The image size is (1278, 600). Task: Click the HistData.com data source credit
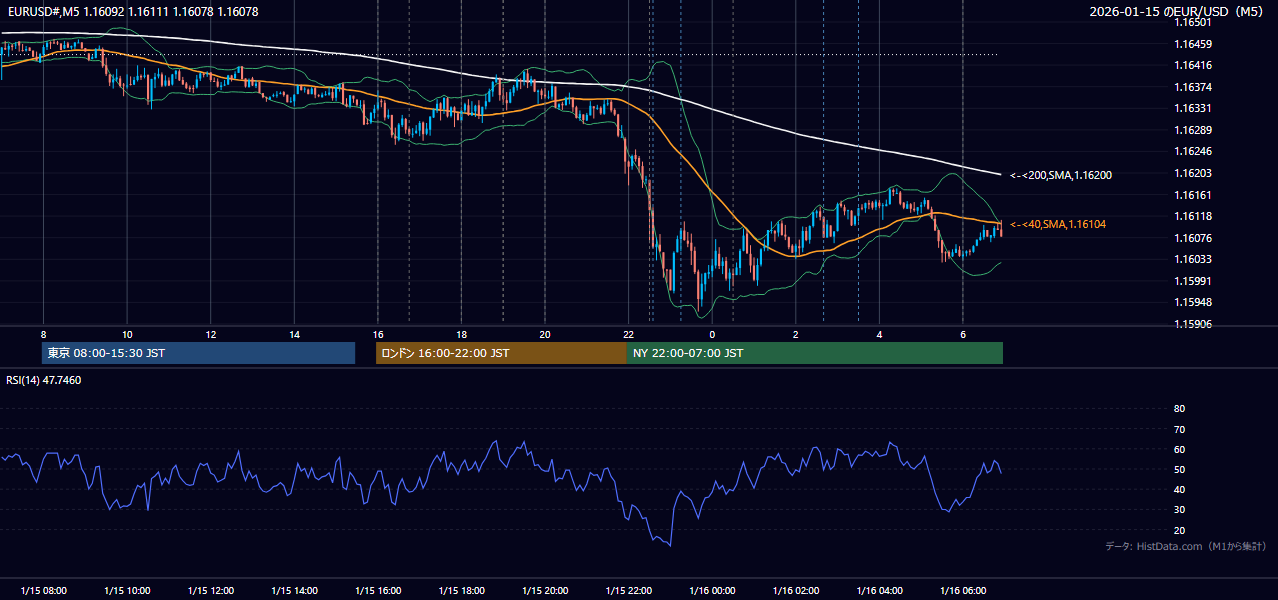pos(1186,546)
